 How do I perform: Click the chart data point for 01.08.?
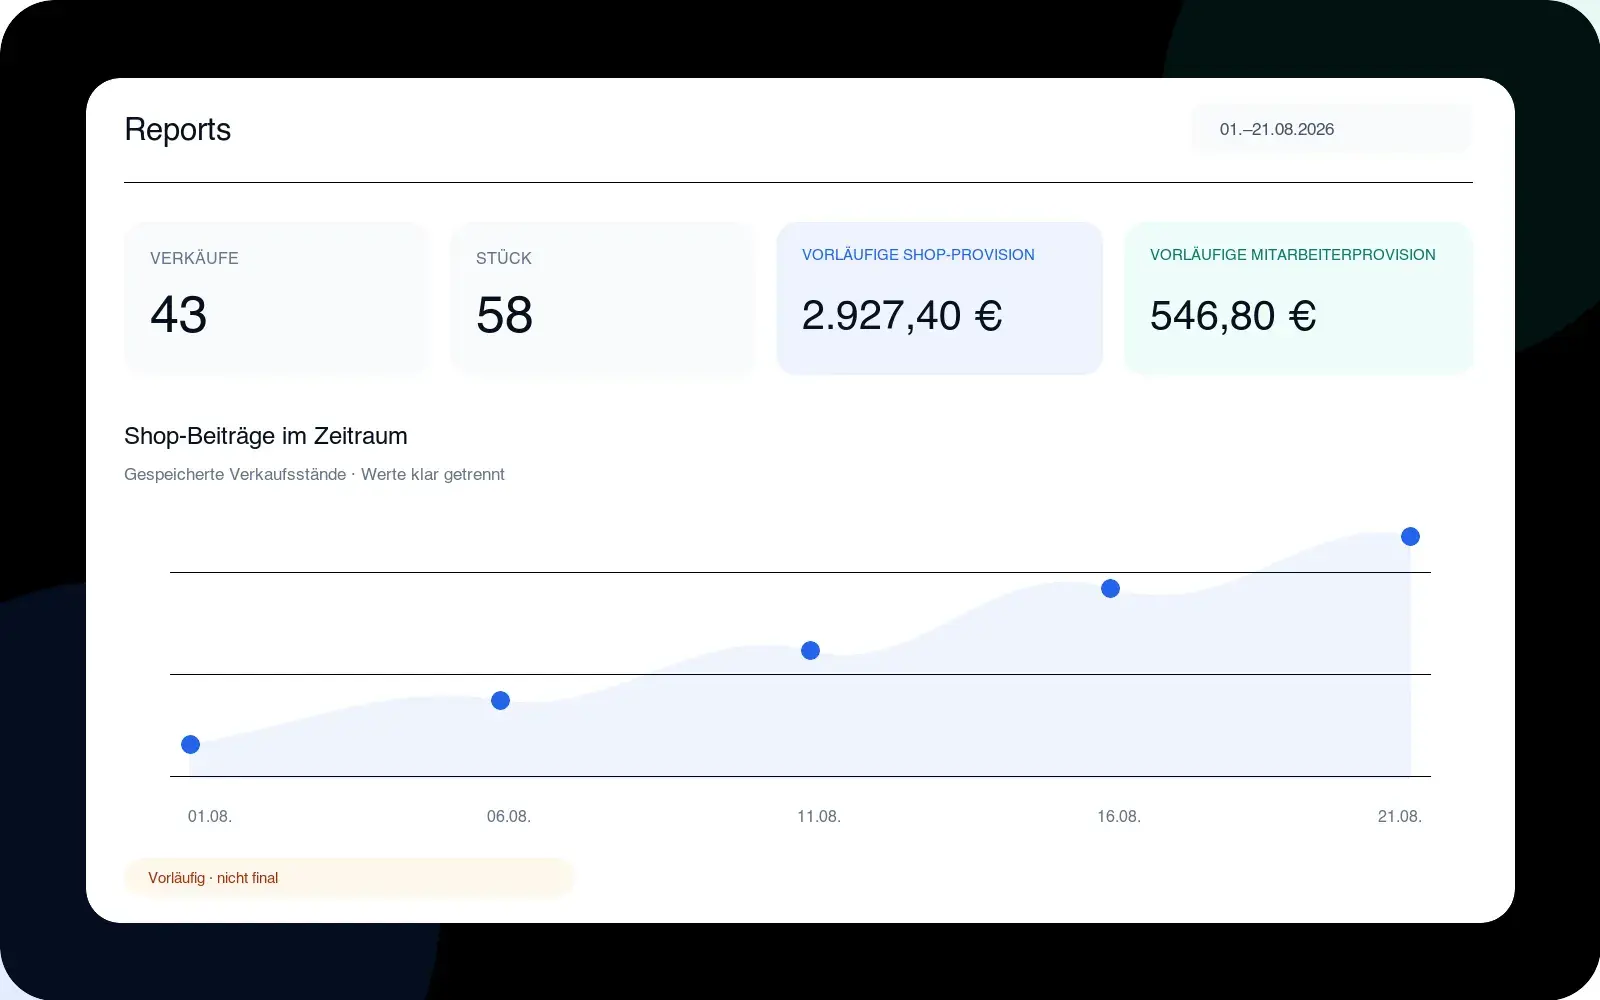coord(190,744)
